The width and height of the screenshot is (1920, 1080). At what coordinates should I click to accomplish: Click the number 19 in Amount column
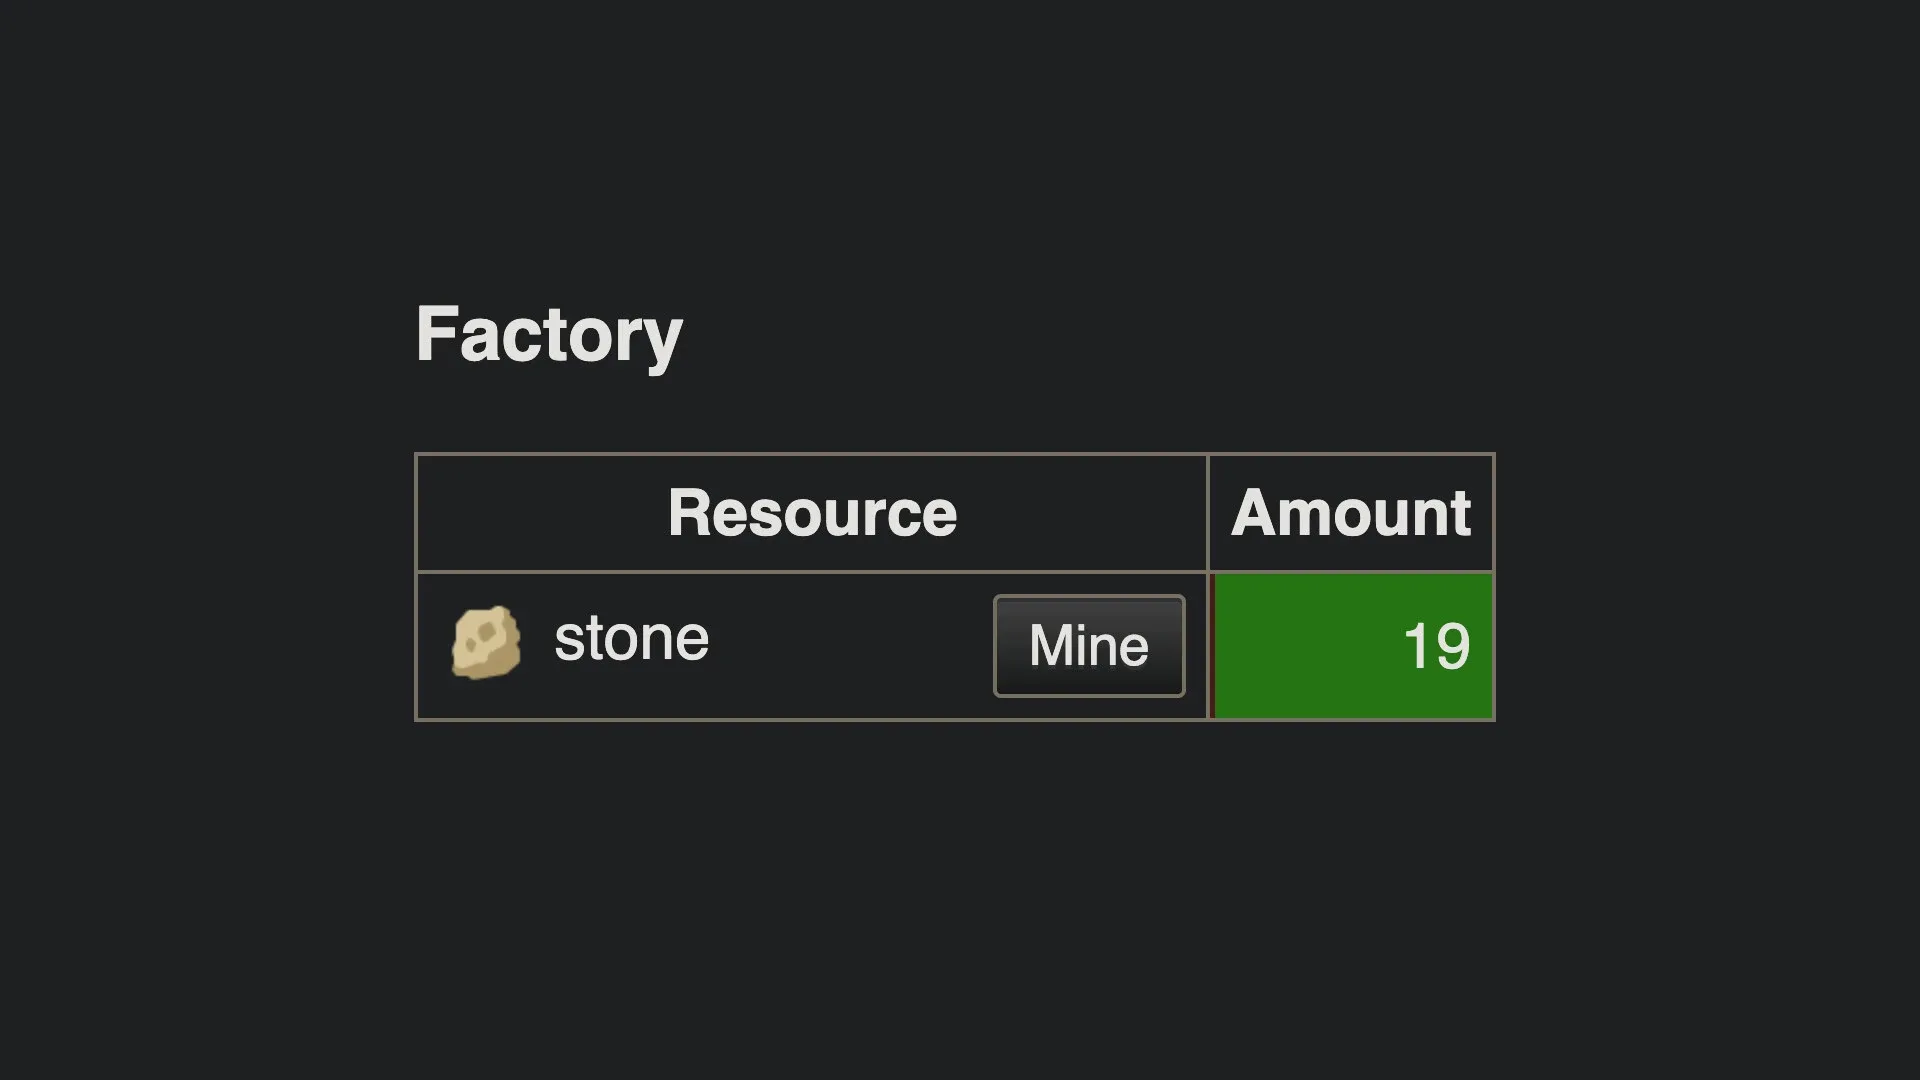(1436, 647)
